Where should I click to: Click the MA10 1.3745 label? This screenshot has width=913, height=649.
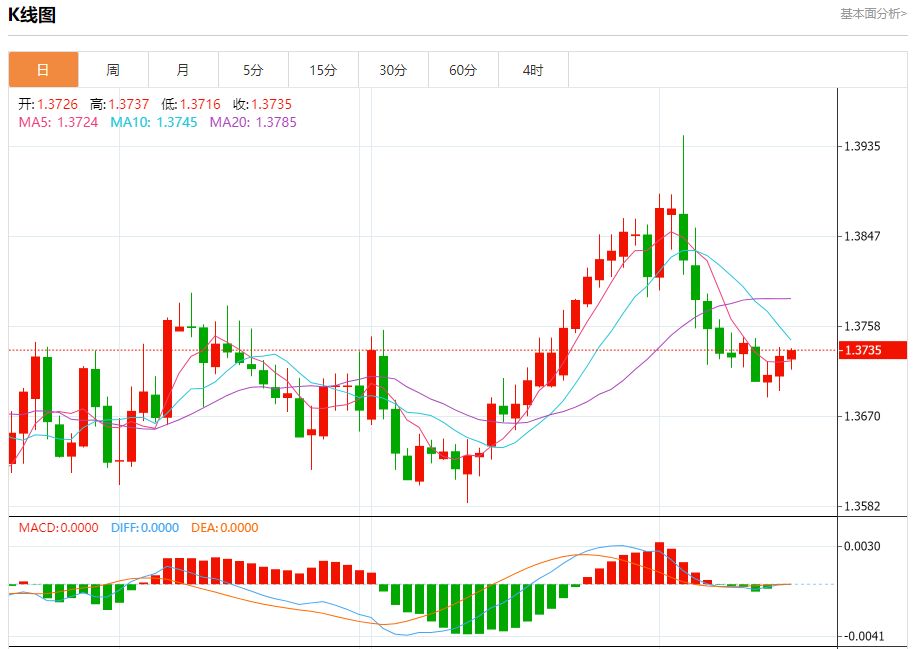click(x=154, y=122)
